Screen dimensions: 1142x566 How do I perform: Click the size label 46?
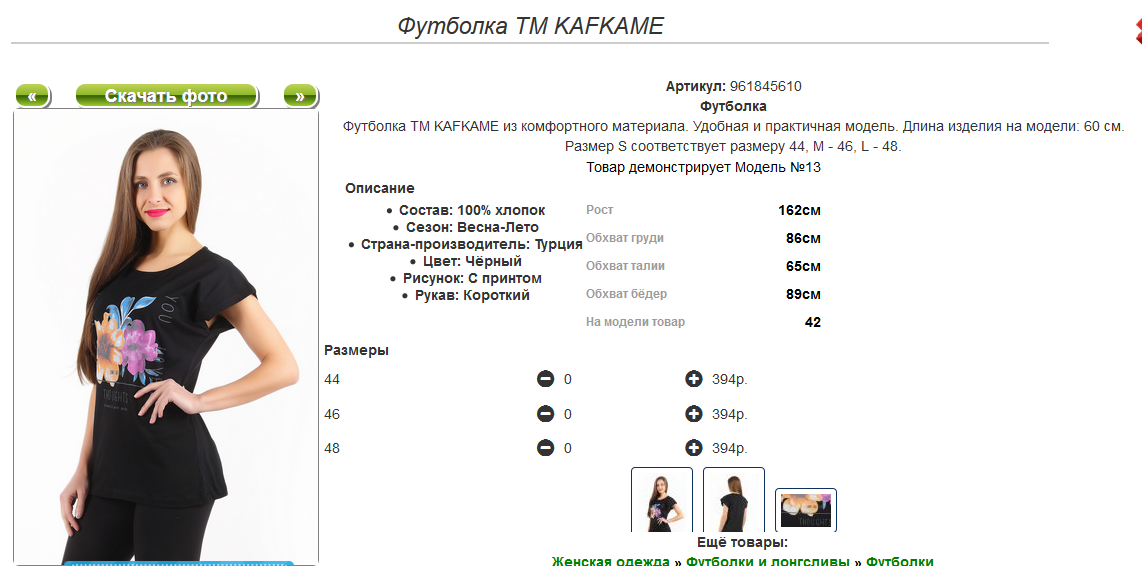tap(332, 414)
